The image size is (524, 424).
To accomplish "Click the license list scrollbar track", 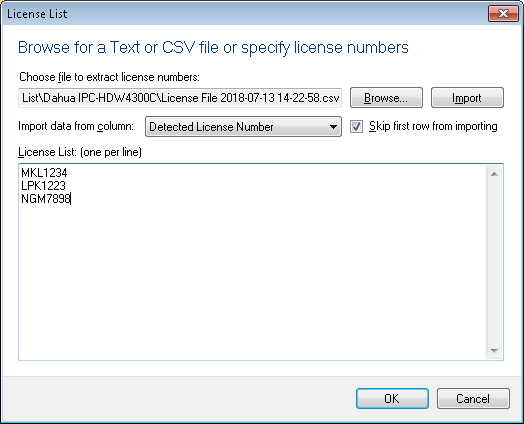I will point(495,262).
